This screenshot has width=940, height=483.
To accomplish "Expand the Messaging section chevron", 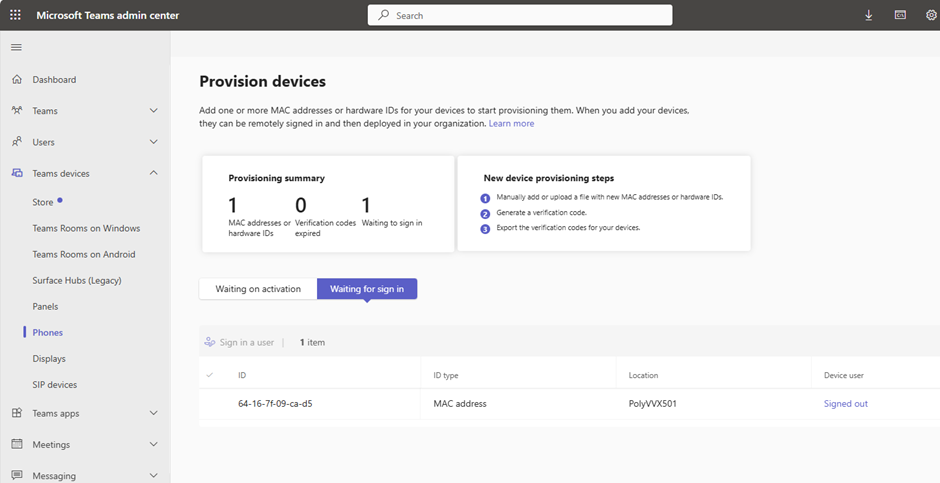I will (x=153, y=475).
